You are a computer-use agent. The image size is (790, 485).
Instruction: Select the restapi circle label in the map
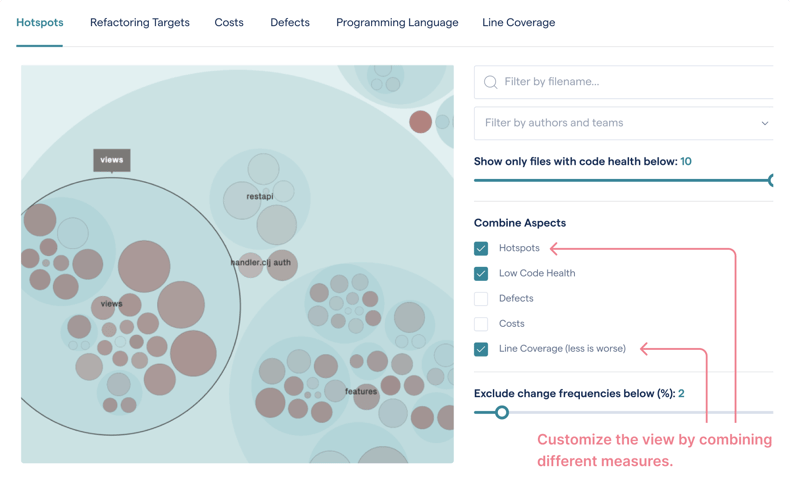coord(259,196)
